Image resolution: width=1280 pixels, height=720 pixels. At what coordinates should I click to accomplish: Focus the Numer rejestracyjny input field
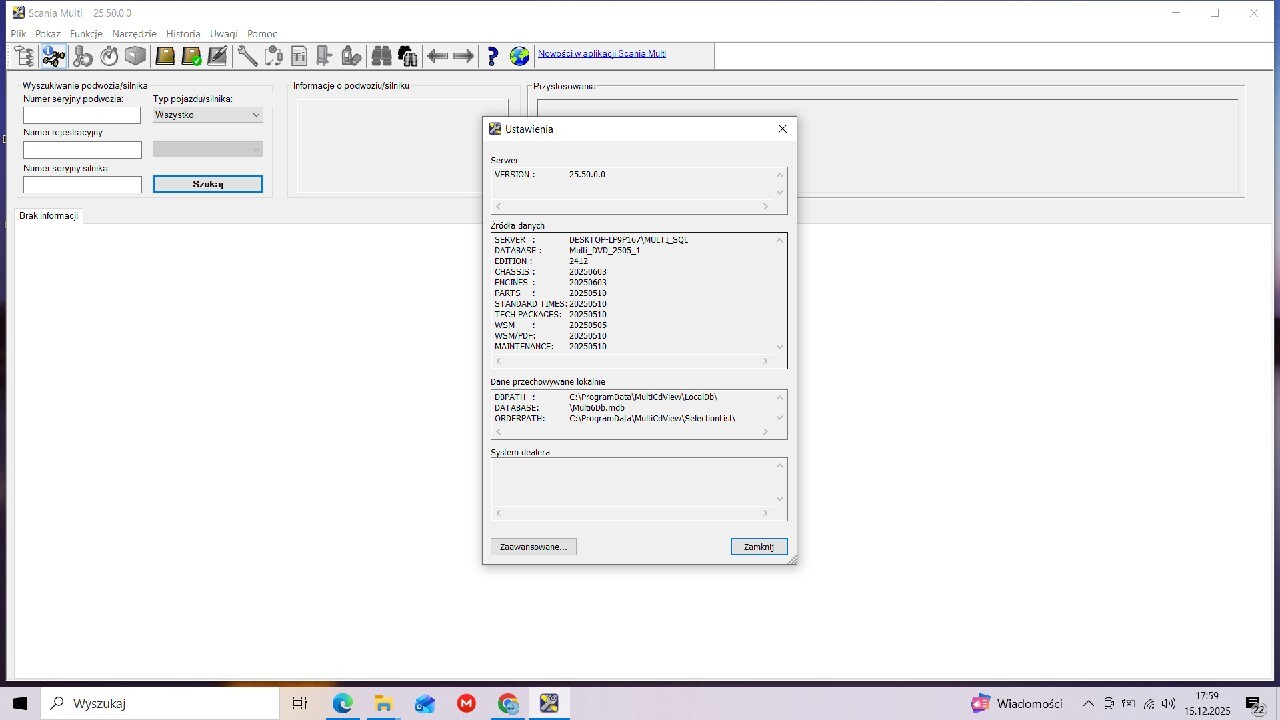tap(82, 150)
